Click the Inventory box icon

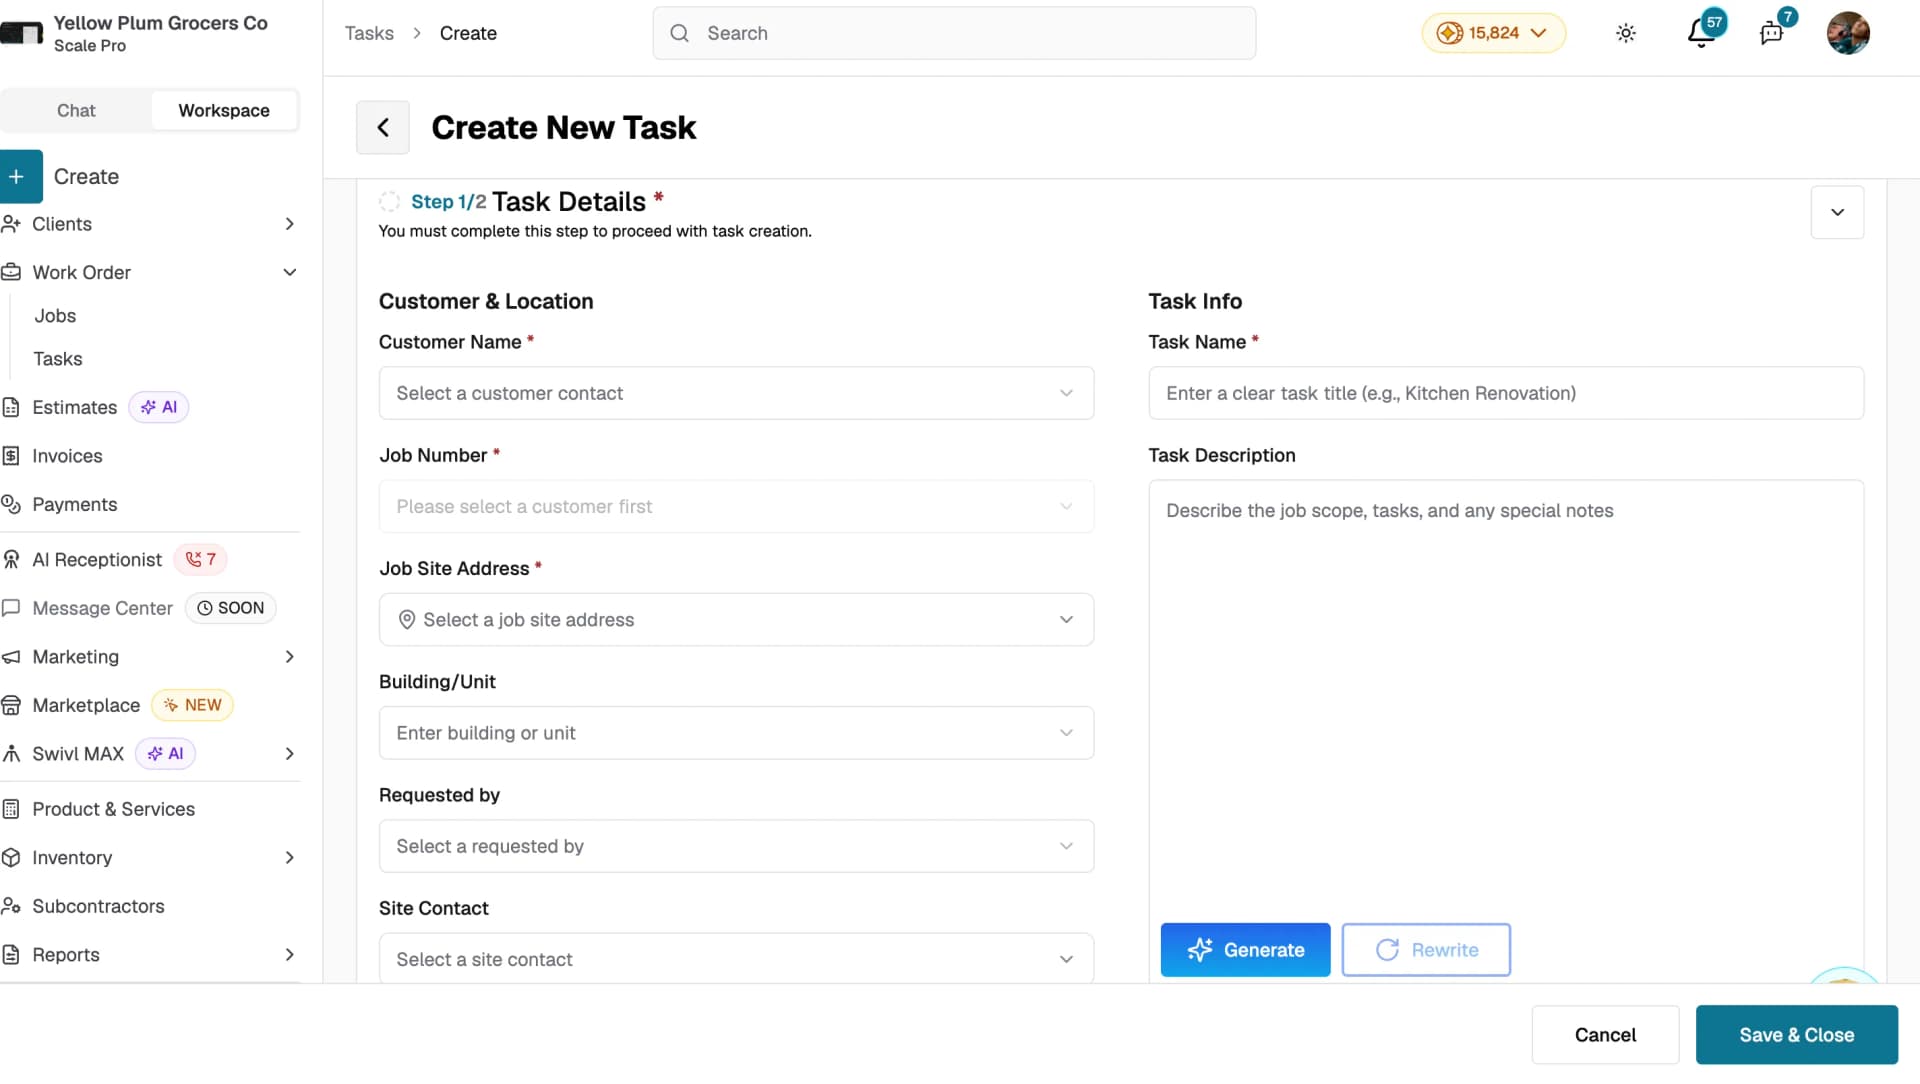pyautogui.click(x=11, y=858)
